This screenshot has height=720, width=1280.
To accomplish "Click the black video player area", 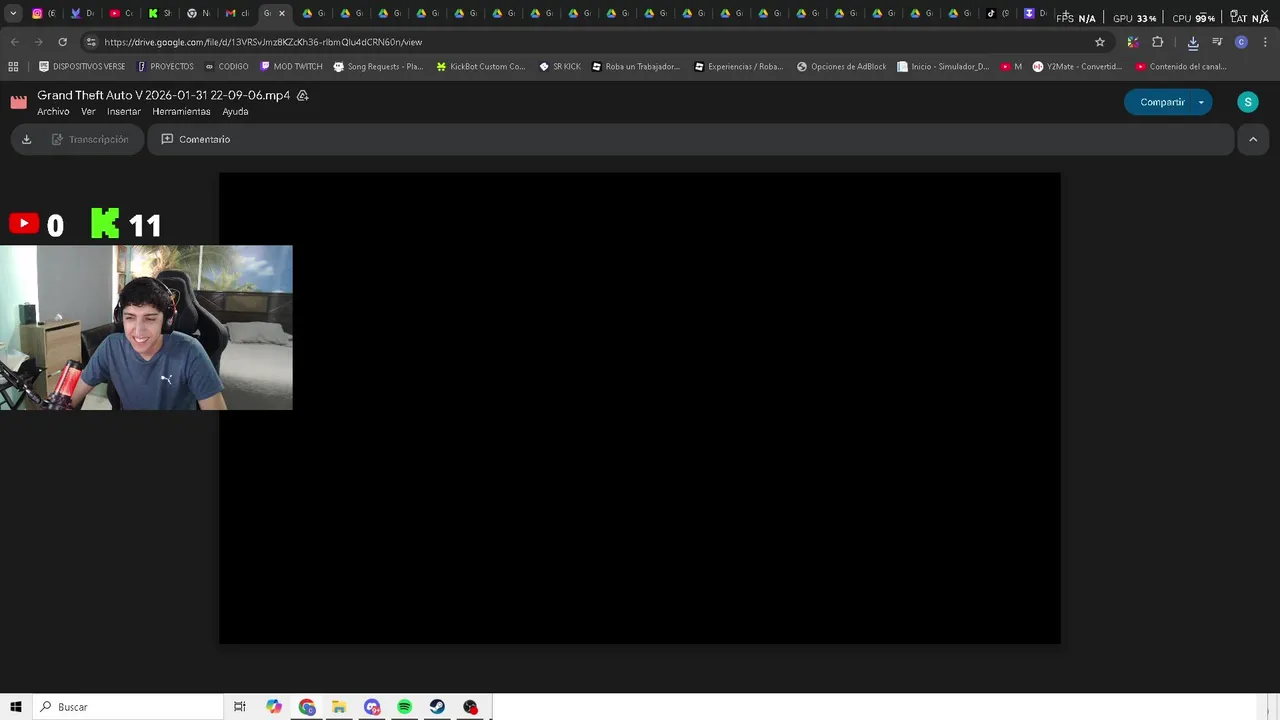I will point(640,408).
